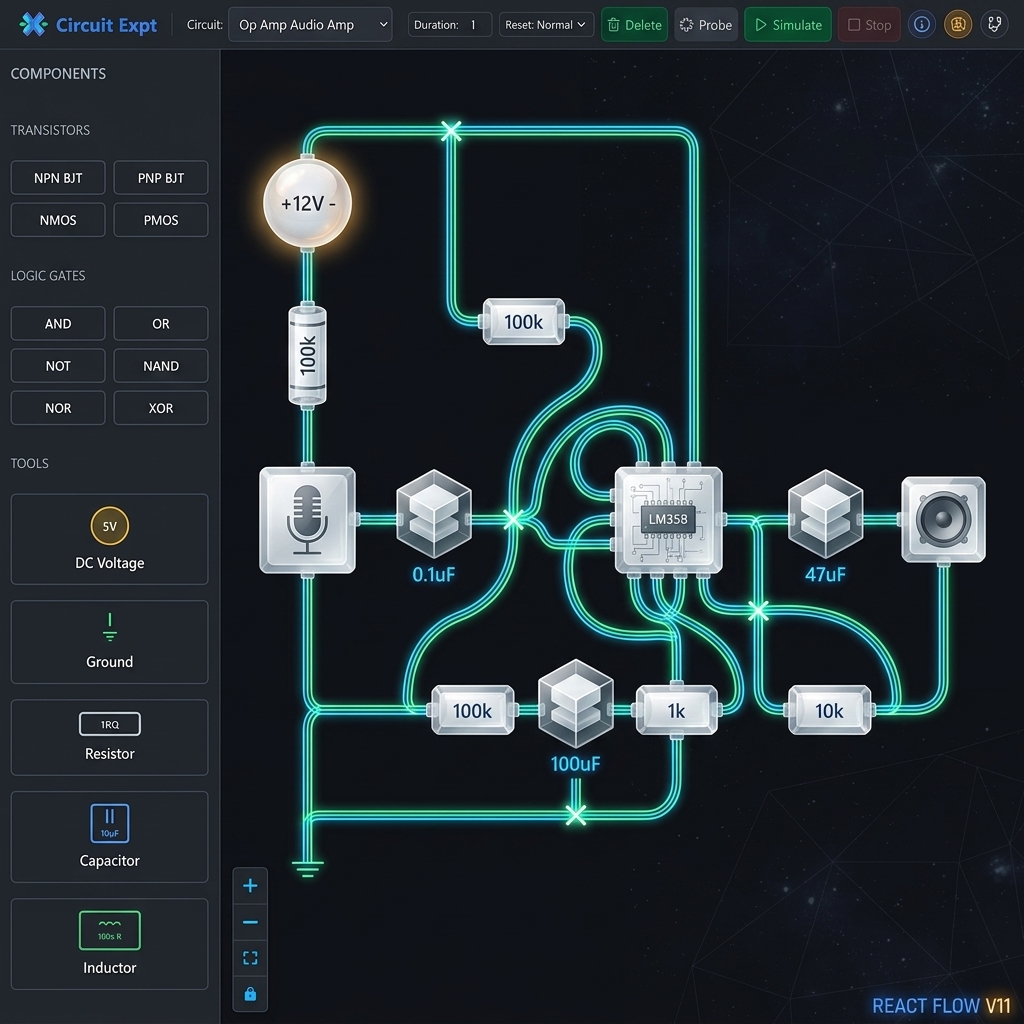Click the Delete button
This screenshot has height=1024, width=1024.
coord(634,25)
